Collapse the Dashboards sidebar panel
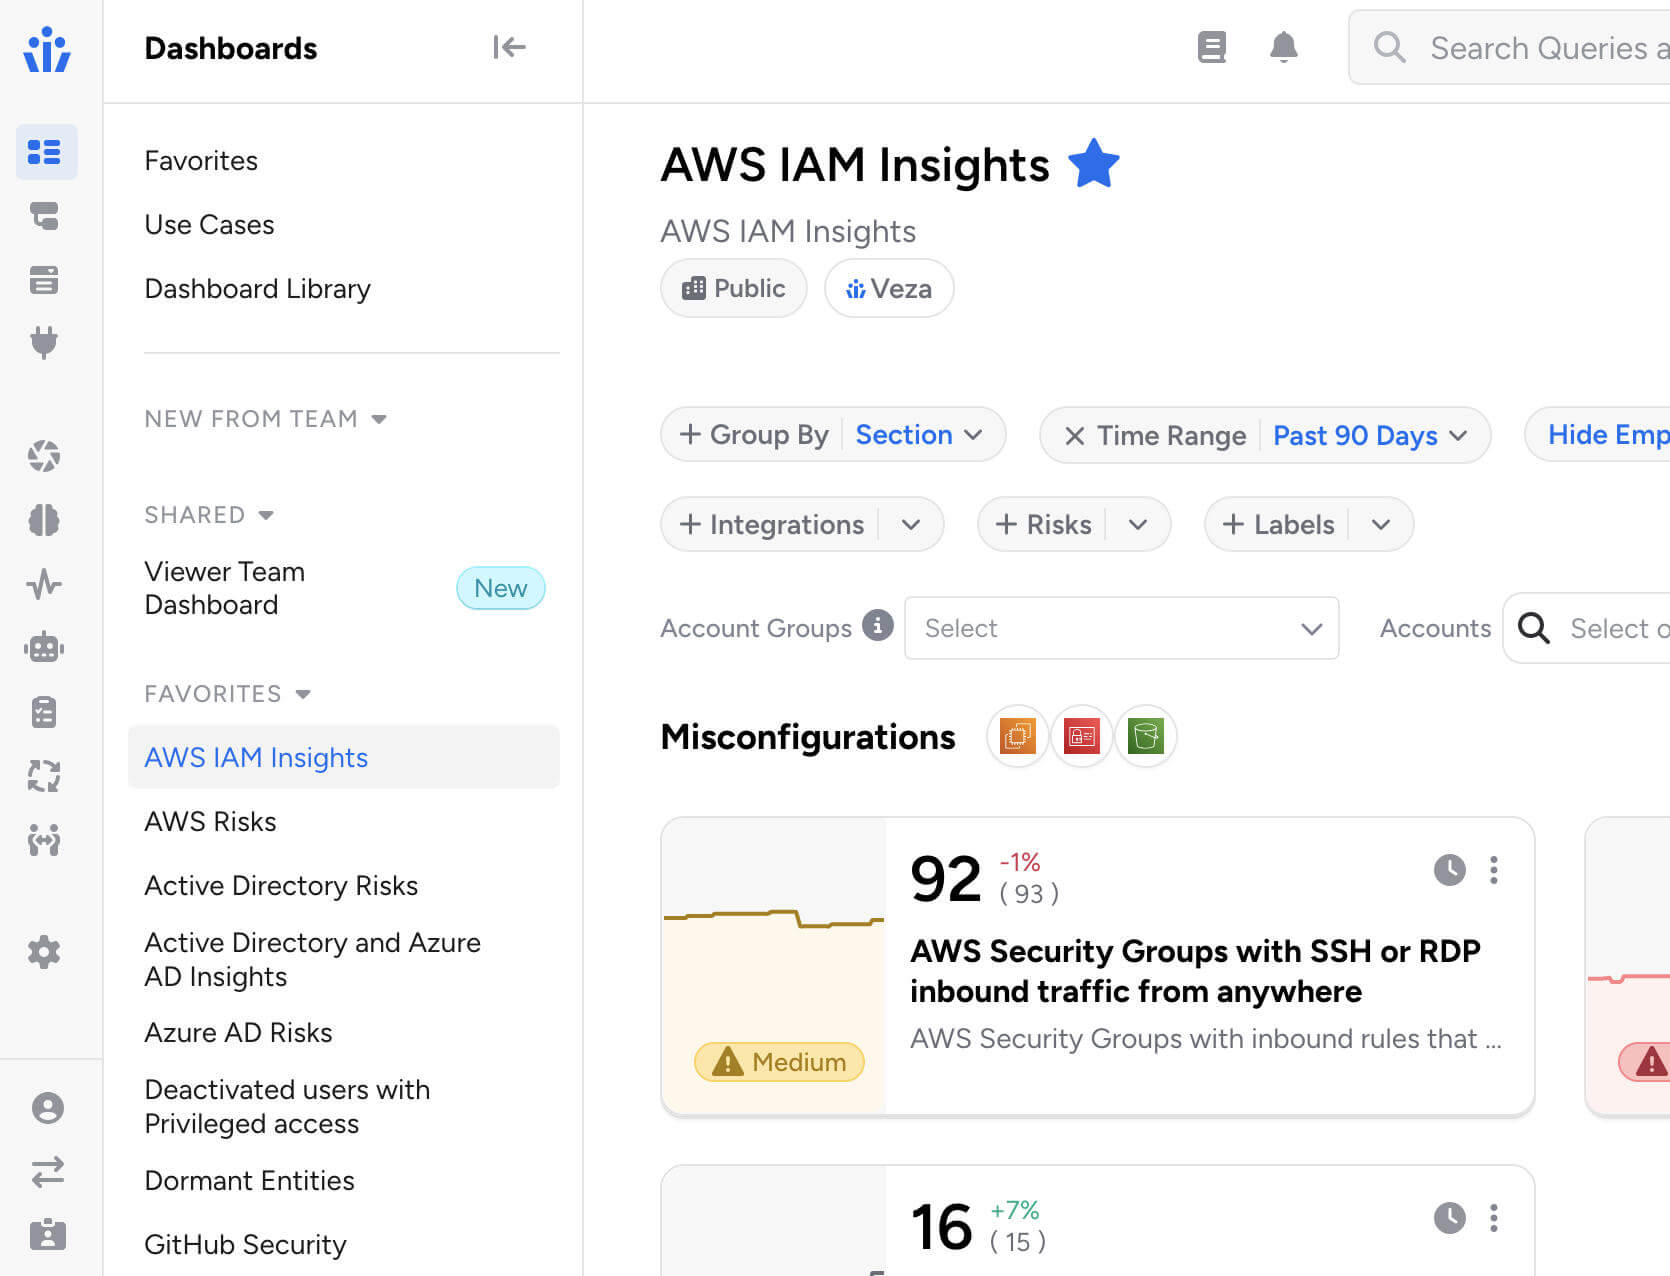 pyautogui.click(x=508, y=47)
